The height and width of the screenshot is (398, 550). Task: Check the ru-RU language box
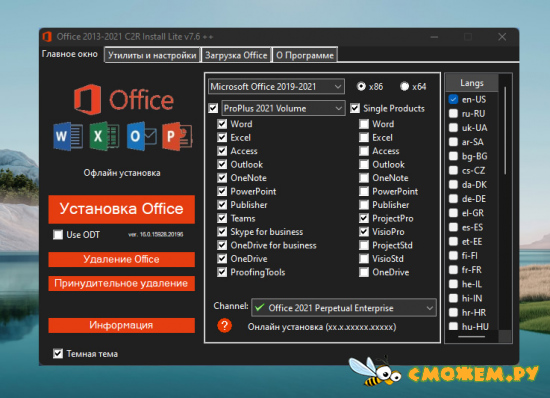pos(453,114)
